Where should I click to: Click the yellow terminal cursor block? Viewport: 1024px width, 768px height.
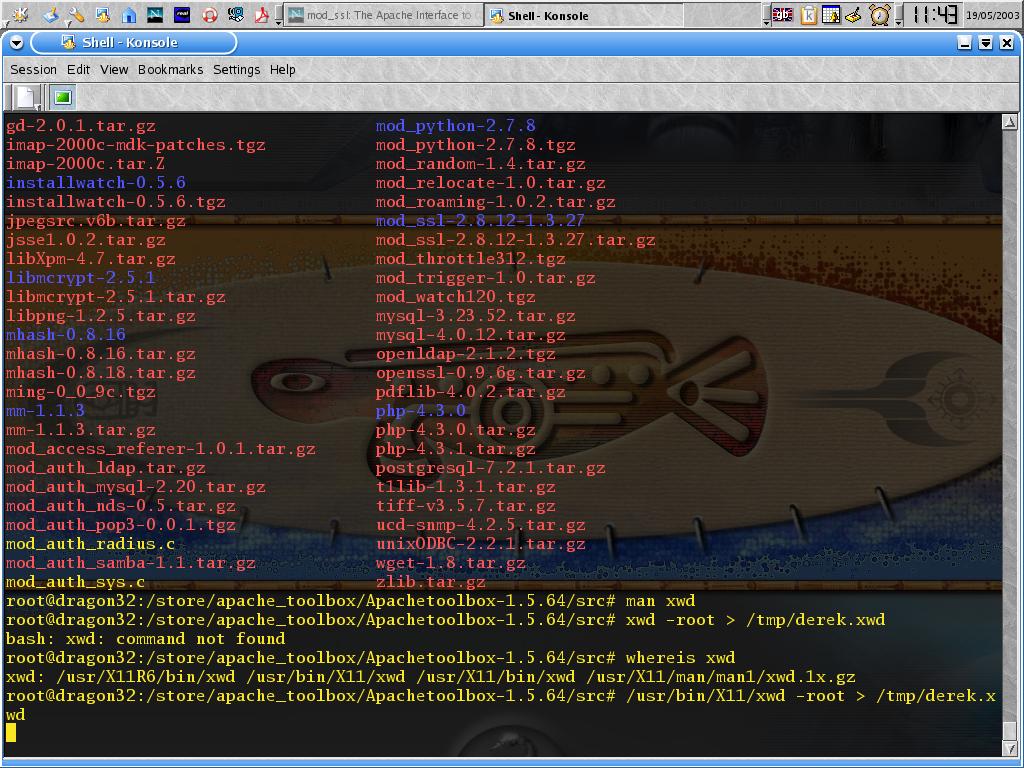10,733
